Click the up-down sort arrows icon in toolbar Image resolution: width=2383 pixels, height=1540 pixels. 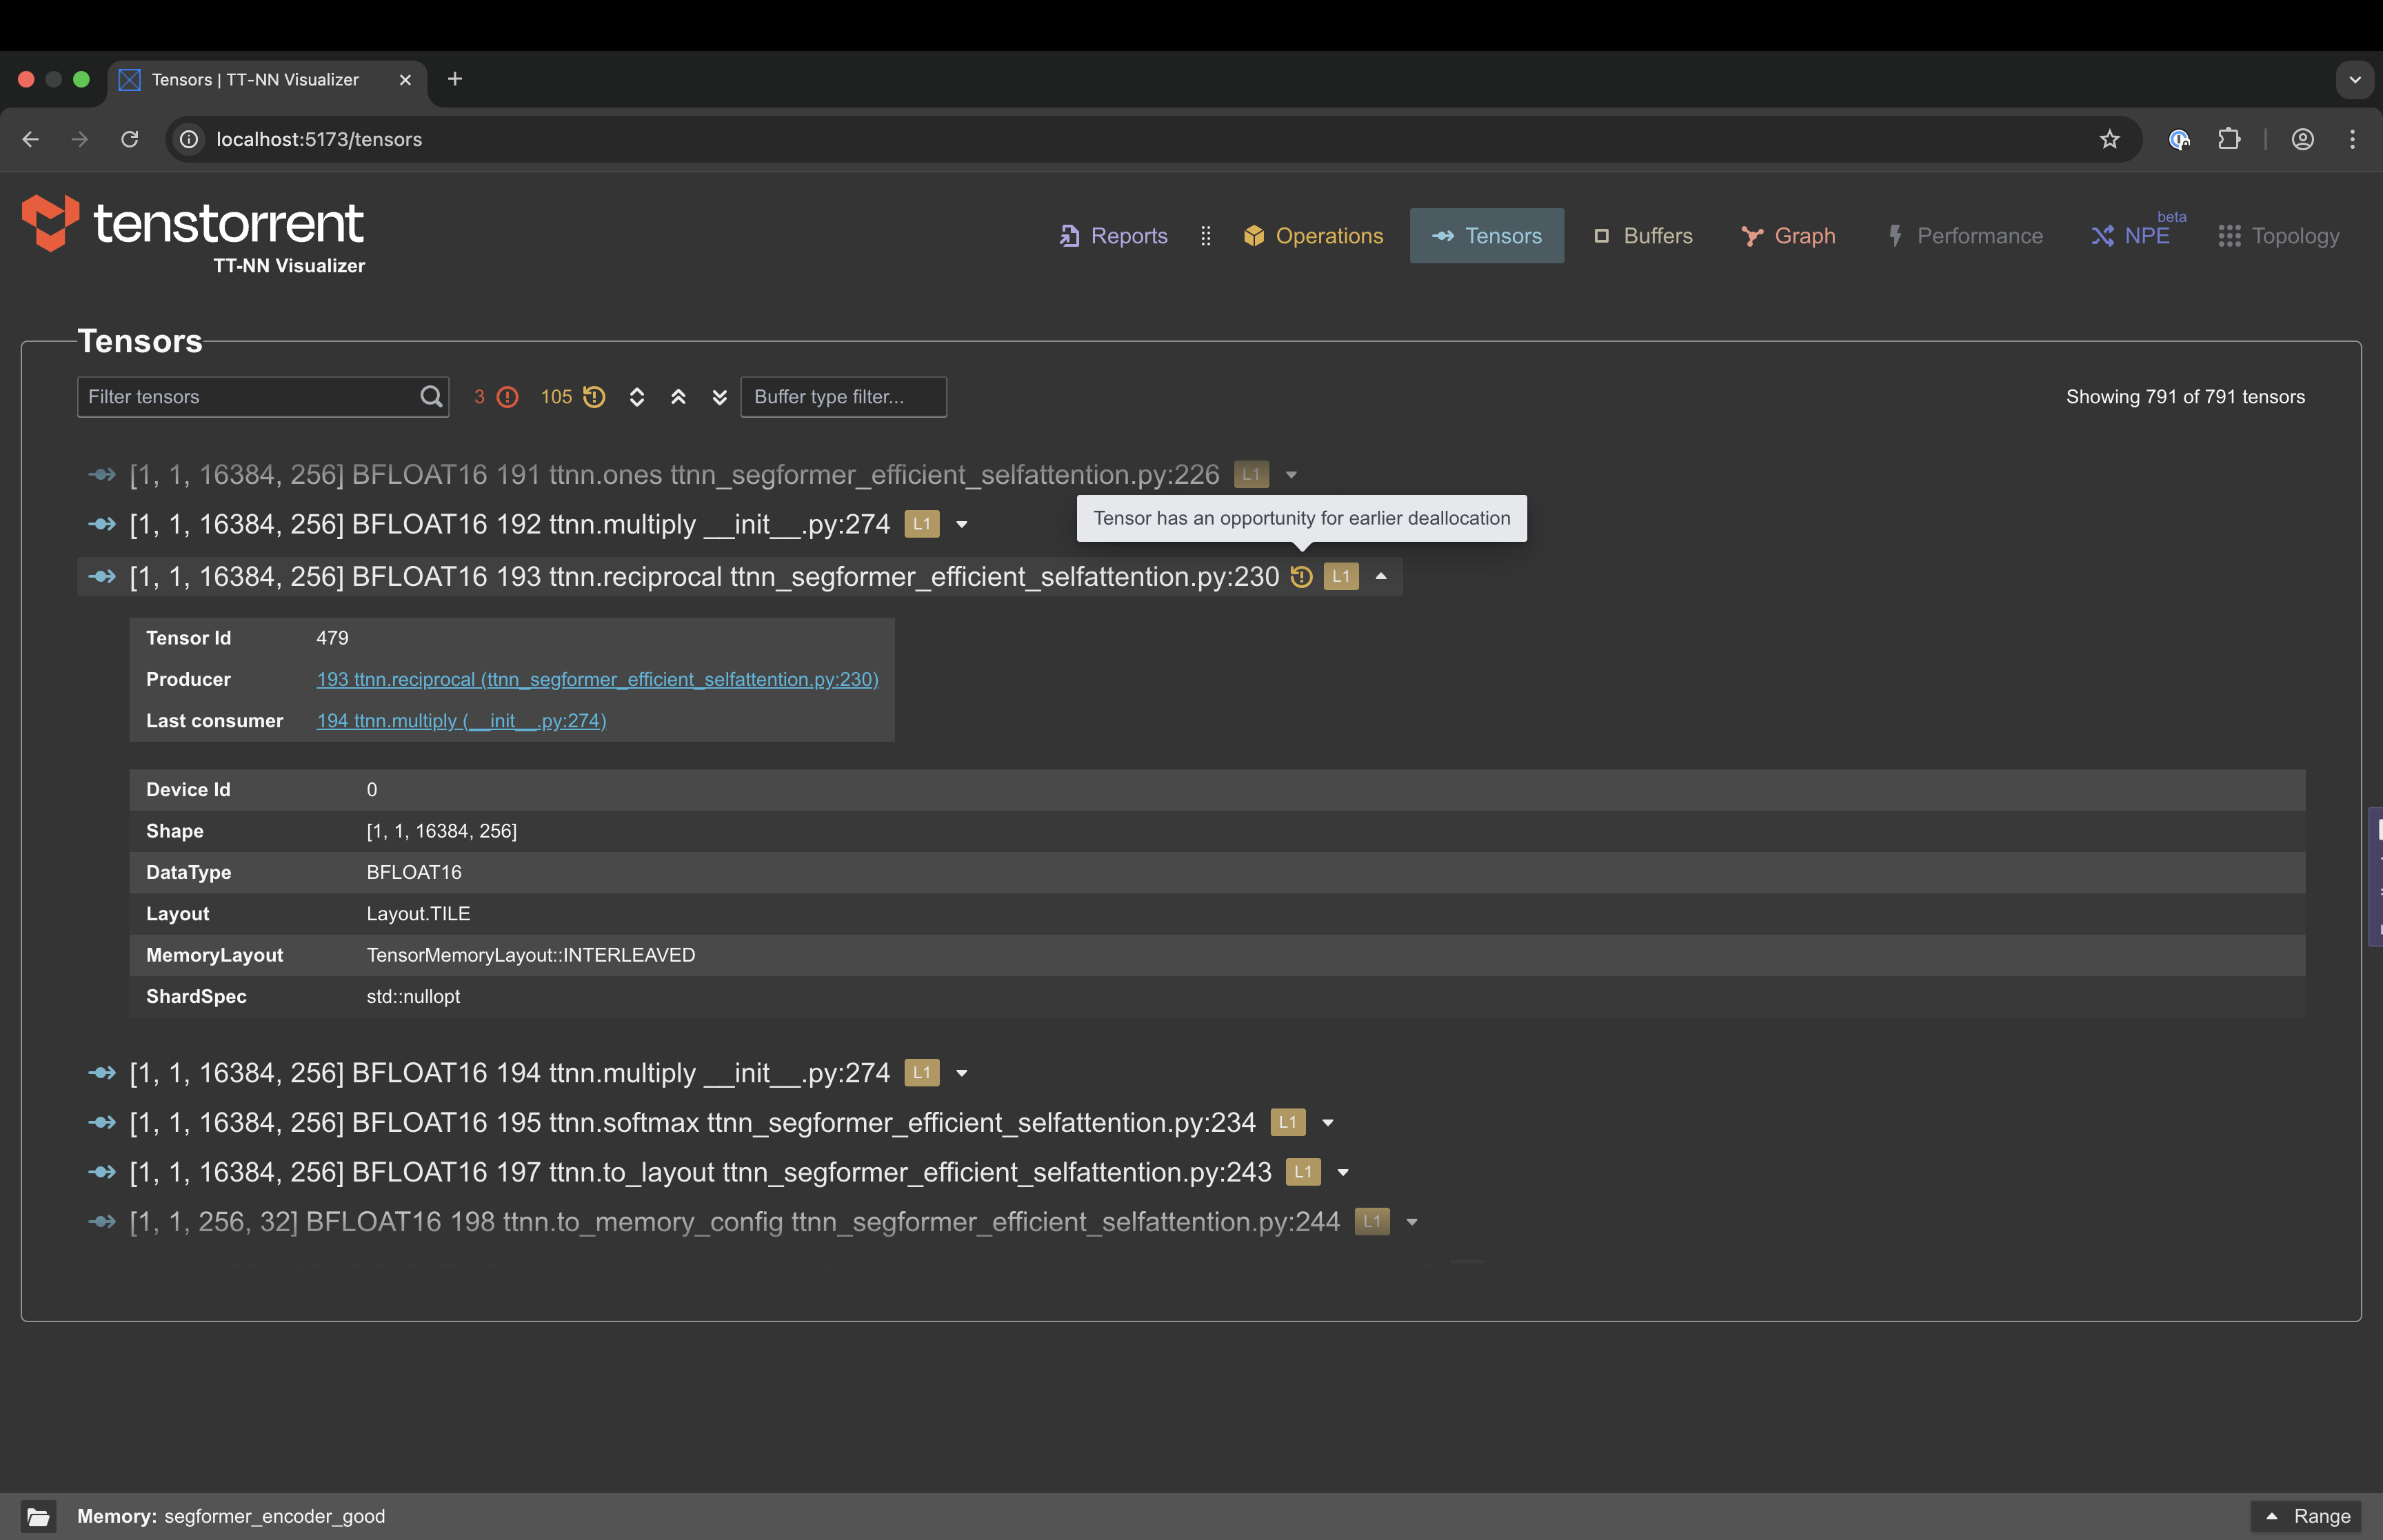[x=637, y=397]
